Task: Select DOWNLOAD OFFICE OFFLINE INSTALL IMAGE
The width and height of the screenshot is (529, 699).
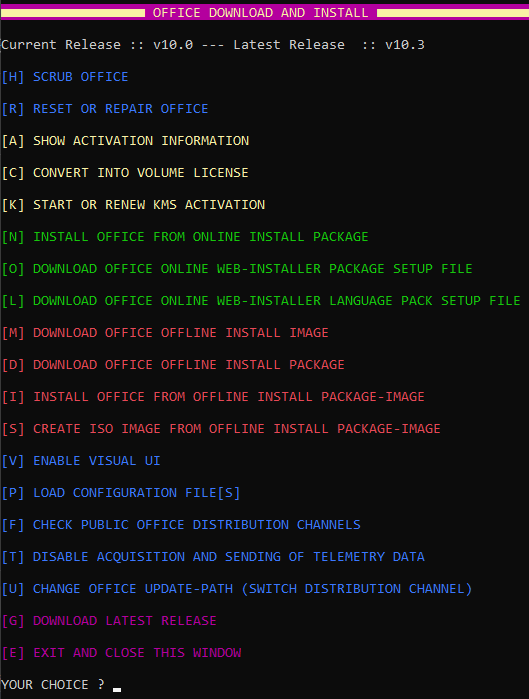Action: (165, 333)
